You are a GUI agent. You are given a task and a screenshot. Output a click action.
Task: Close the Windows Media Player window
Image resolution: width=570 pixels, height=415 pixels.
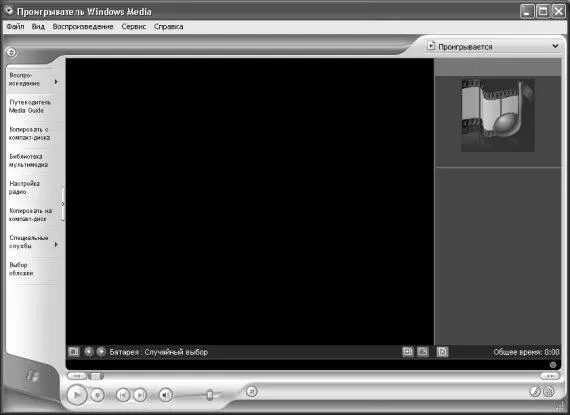[558, 11]
